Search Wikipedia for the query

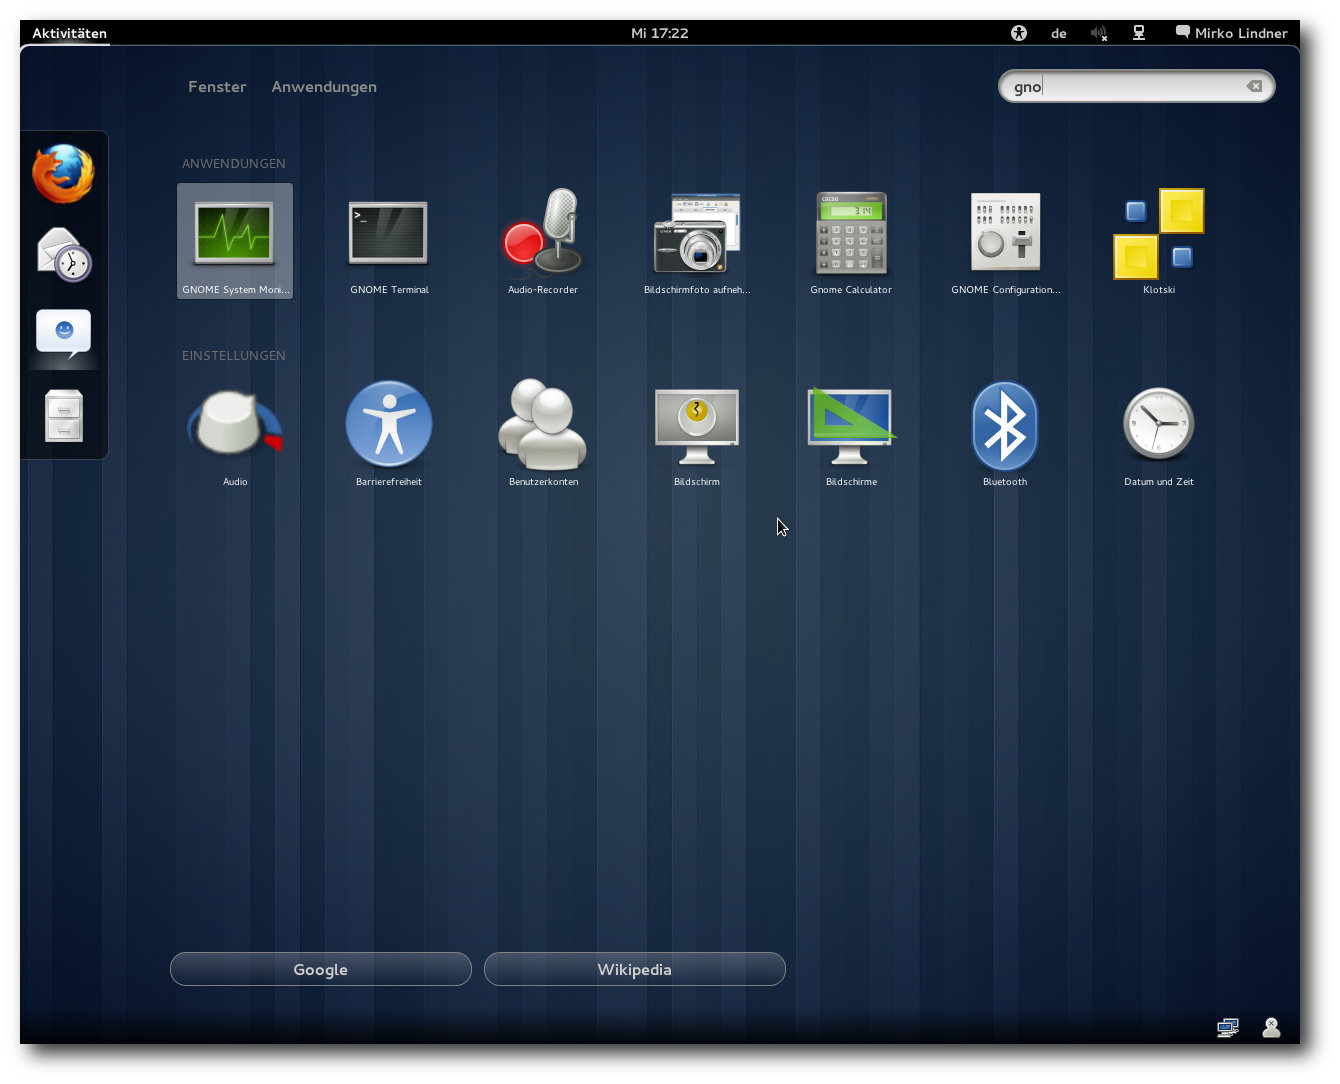(x=635, y=969)
